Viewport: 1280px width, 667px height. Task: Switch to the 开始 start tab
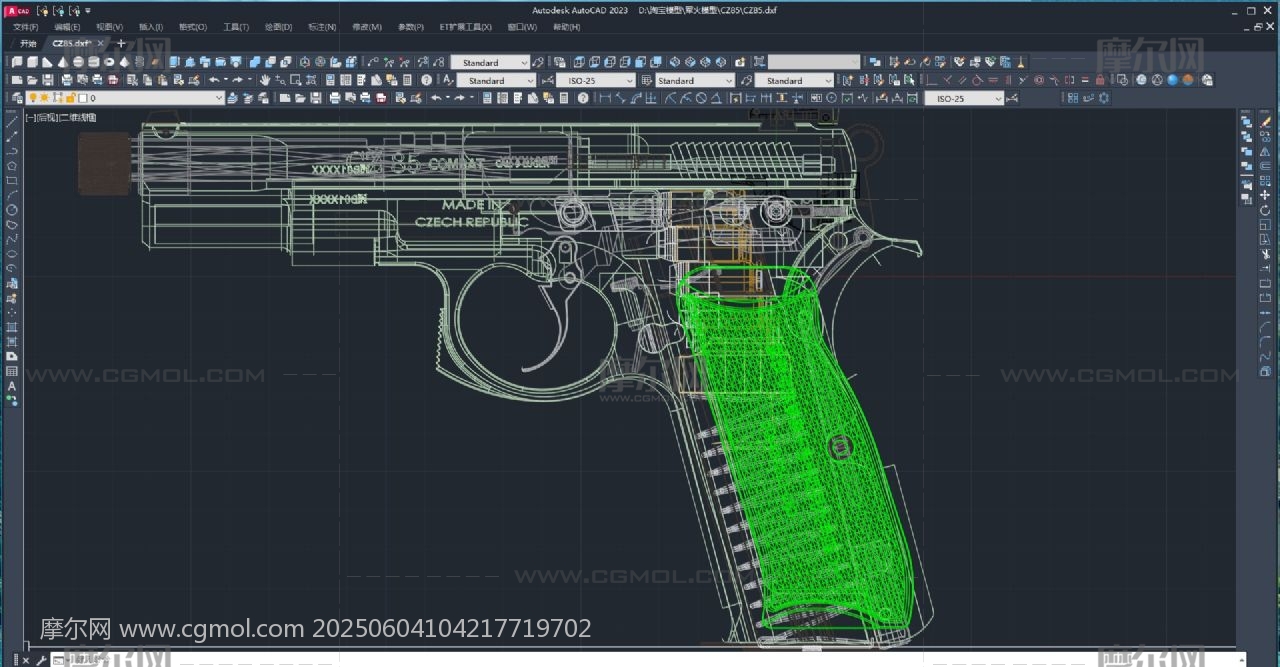(28, 44)
